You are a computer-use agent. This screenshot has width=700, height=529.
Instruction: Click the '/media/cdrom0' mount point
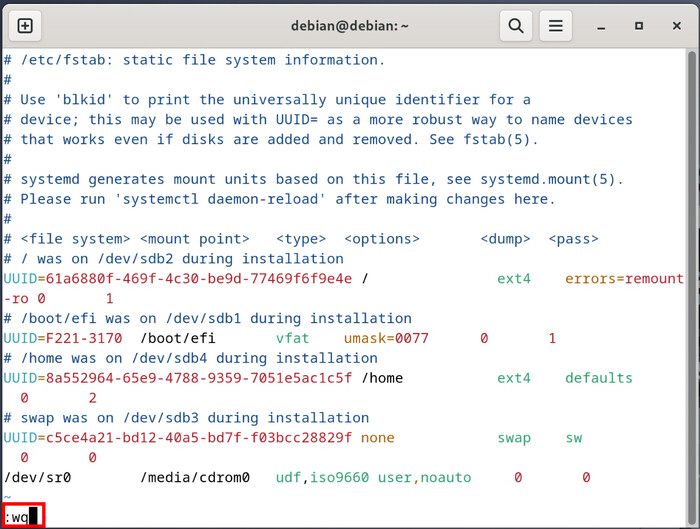pyautogui.click(x=195, y=477)
